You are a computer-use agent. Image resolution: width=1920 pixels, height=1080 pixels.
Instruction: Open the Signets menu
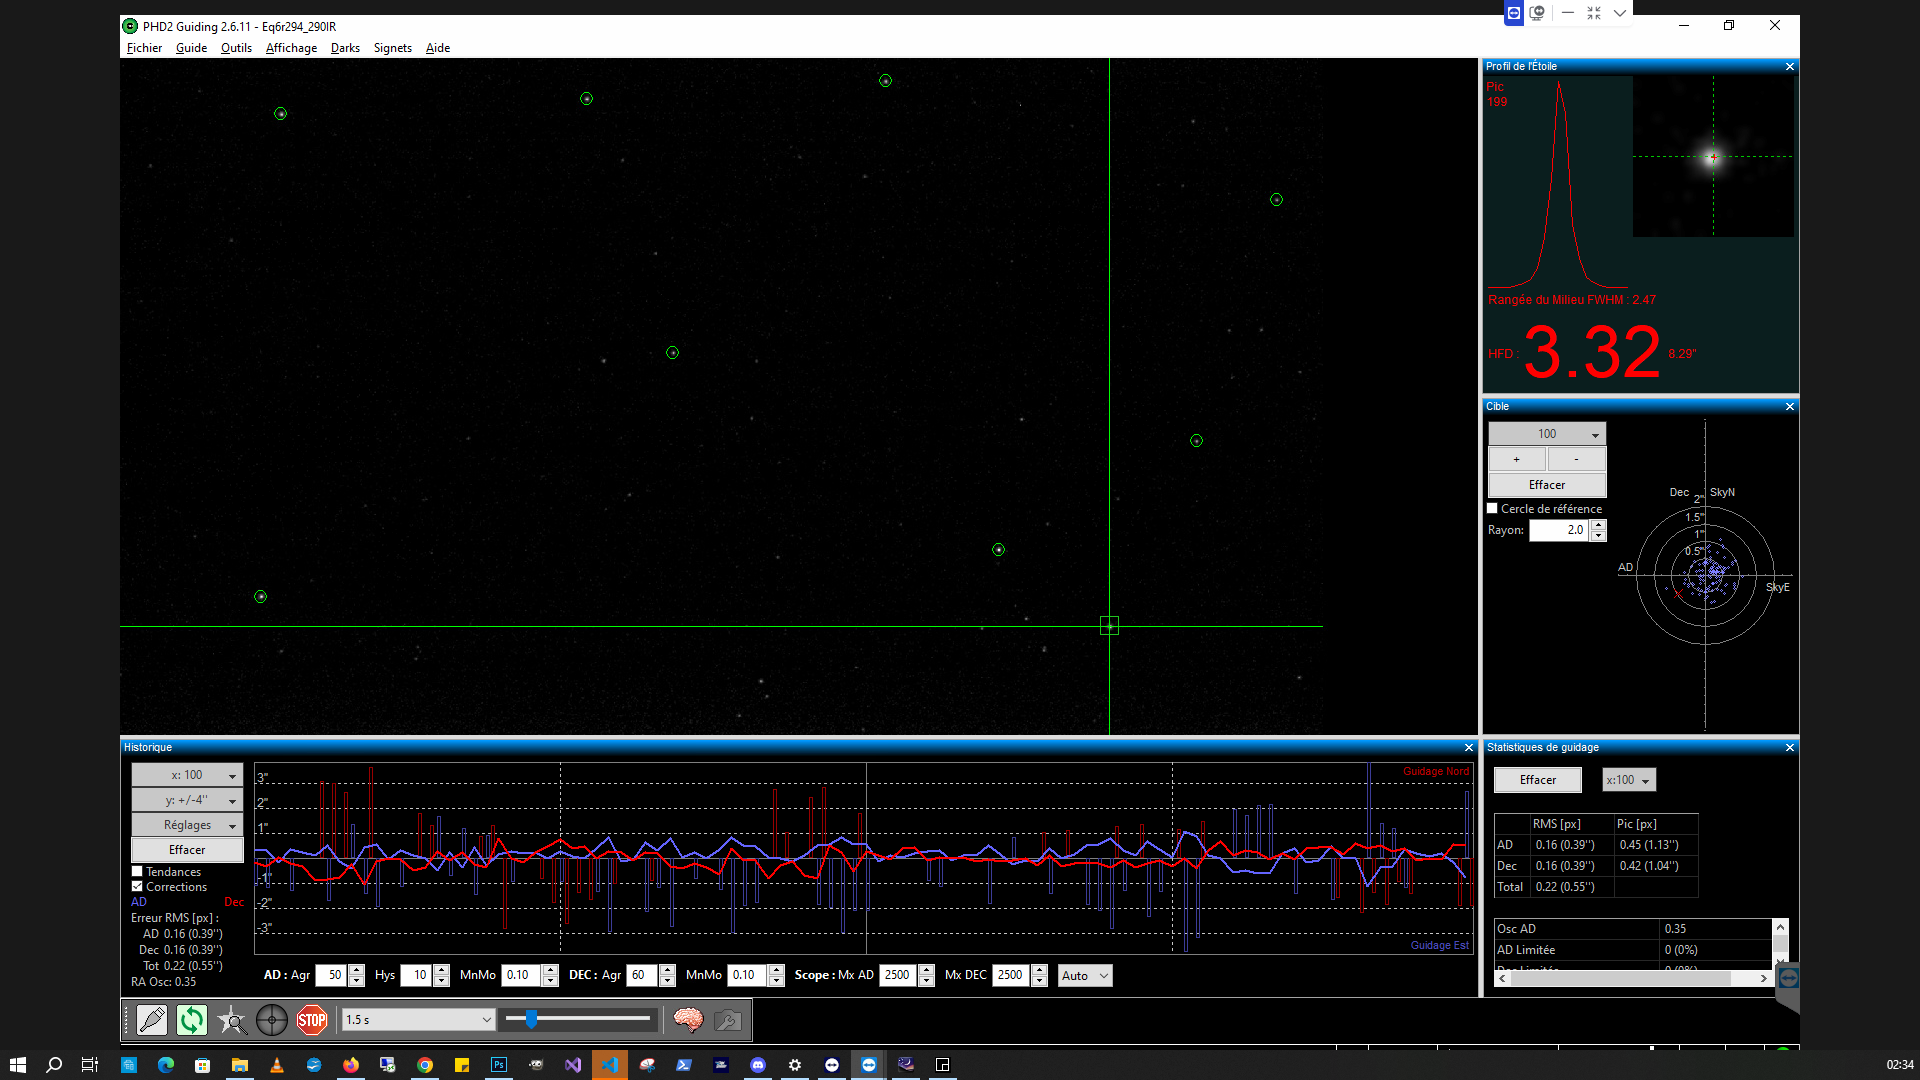(393, 48)
